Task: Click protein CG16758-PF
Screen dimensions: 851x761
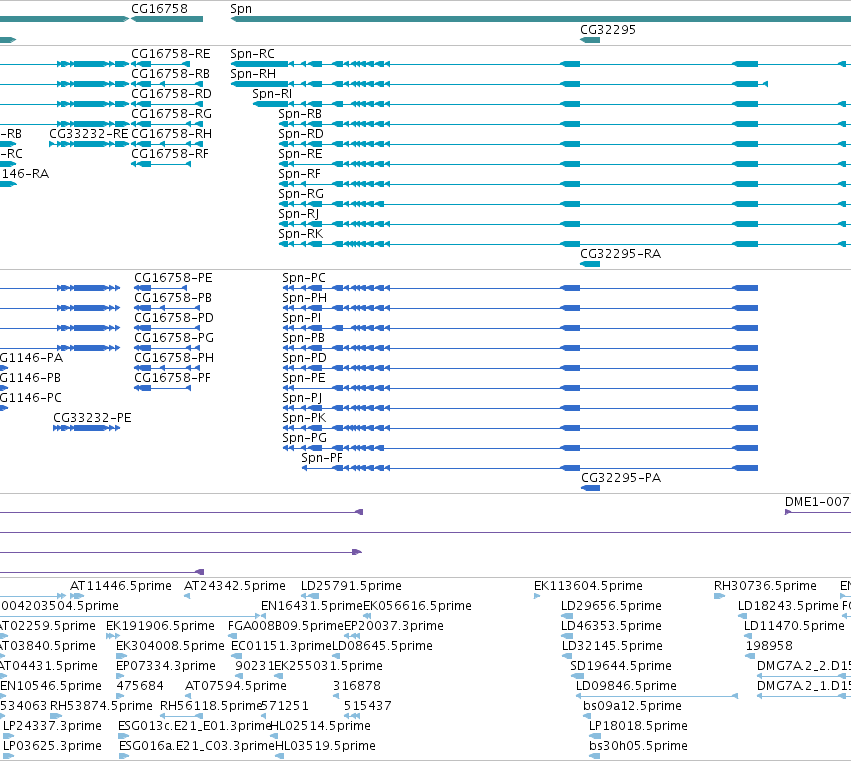Action: 172,378
